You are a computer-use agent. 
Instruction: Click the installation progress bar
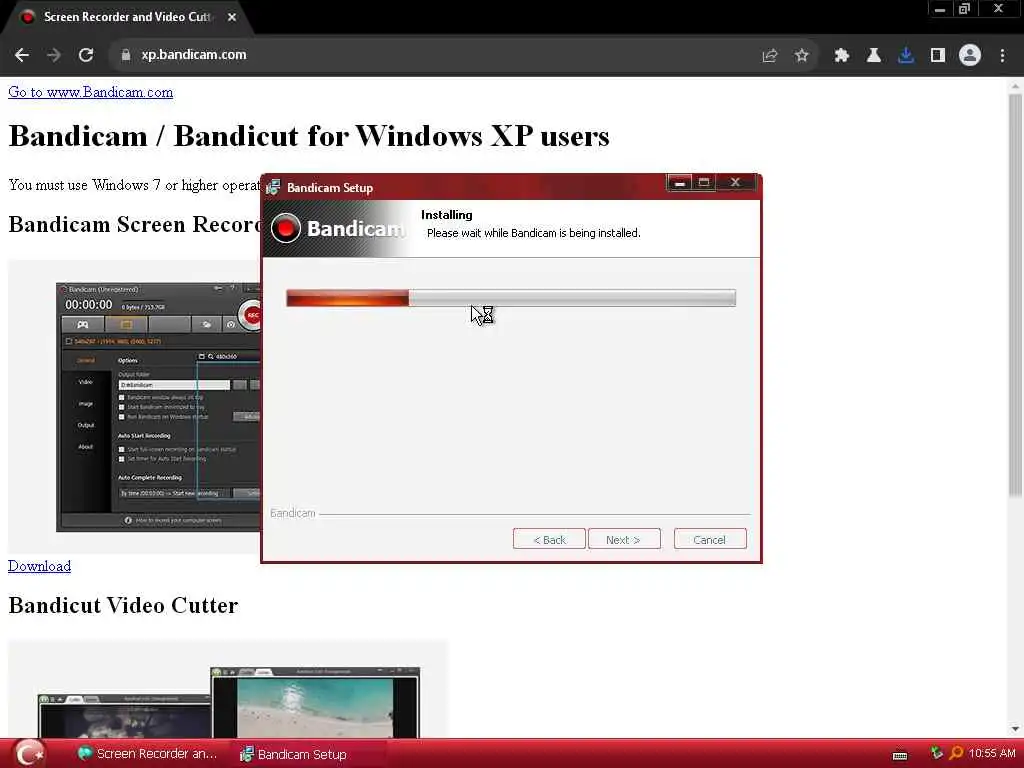(x=511, y=298)
